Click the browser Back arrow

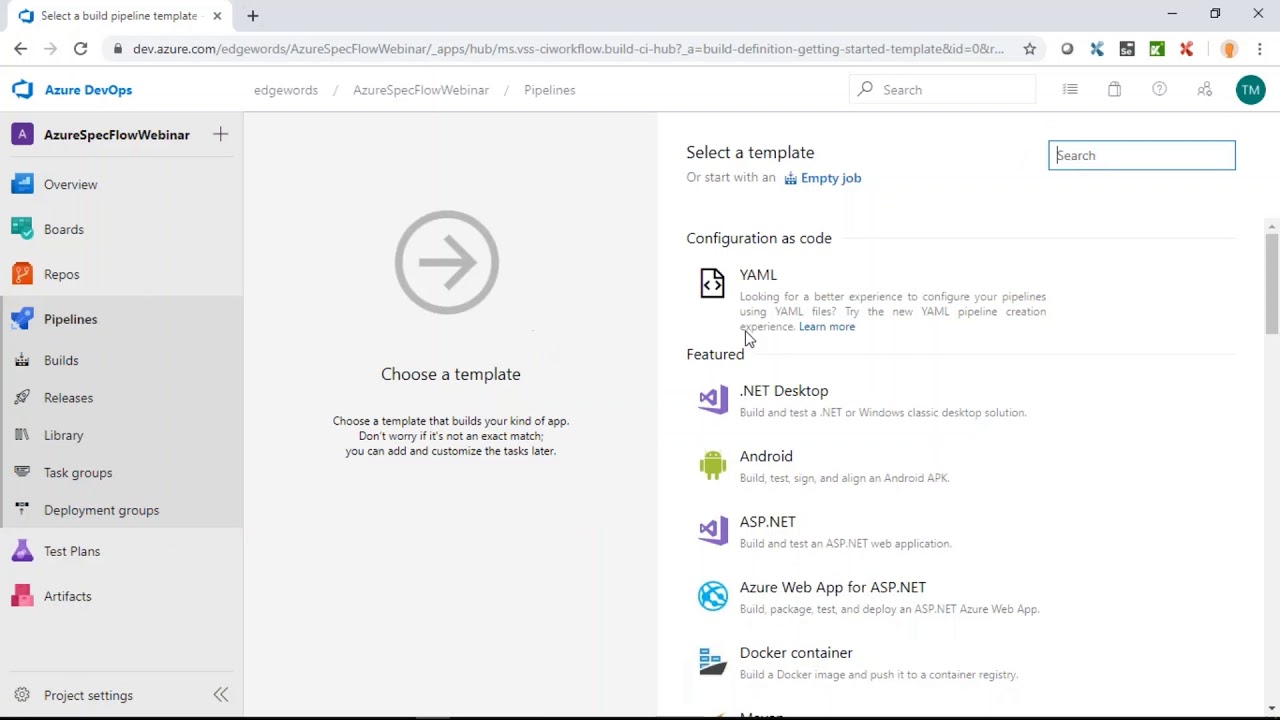click(x=20, y=48)
